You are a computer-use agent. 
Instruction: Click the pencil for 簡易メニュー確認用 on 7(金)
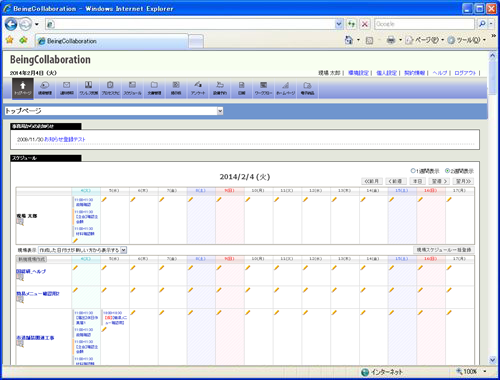[x=162, y=290]
